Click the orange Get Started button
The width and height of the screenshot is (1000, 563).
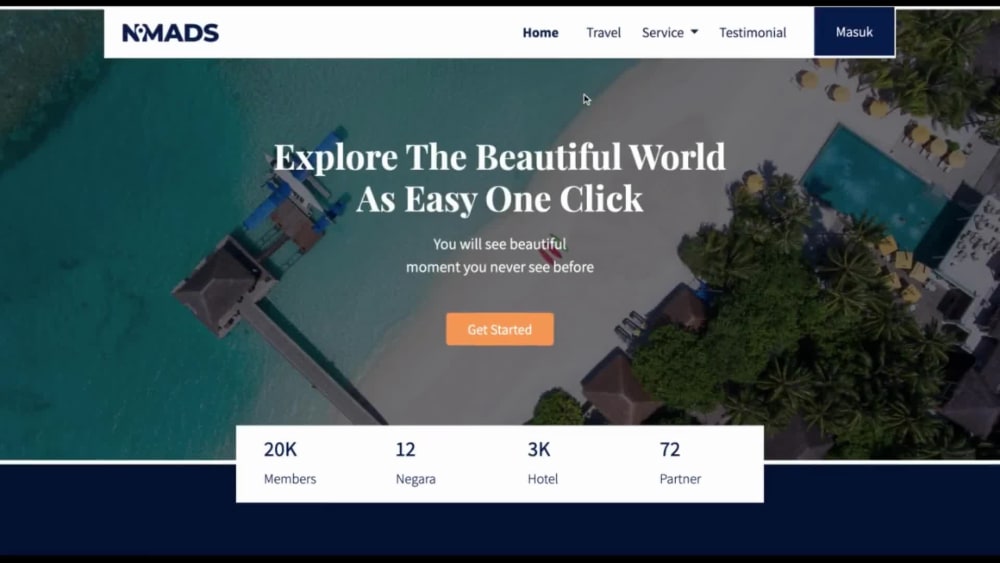500,329
